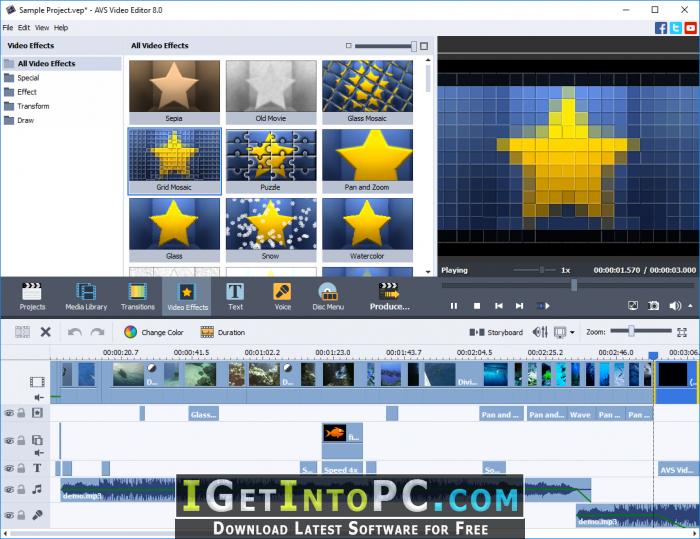
Task: Open the File menu
Action: click(x=8, y=28)
